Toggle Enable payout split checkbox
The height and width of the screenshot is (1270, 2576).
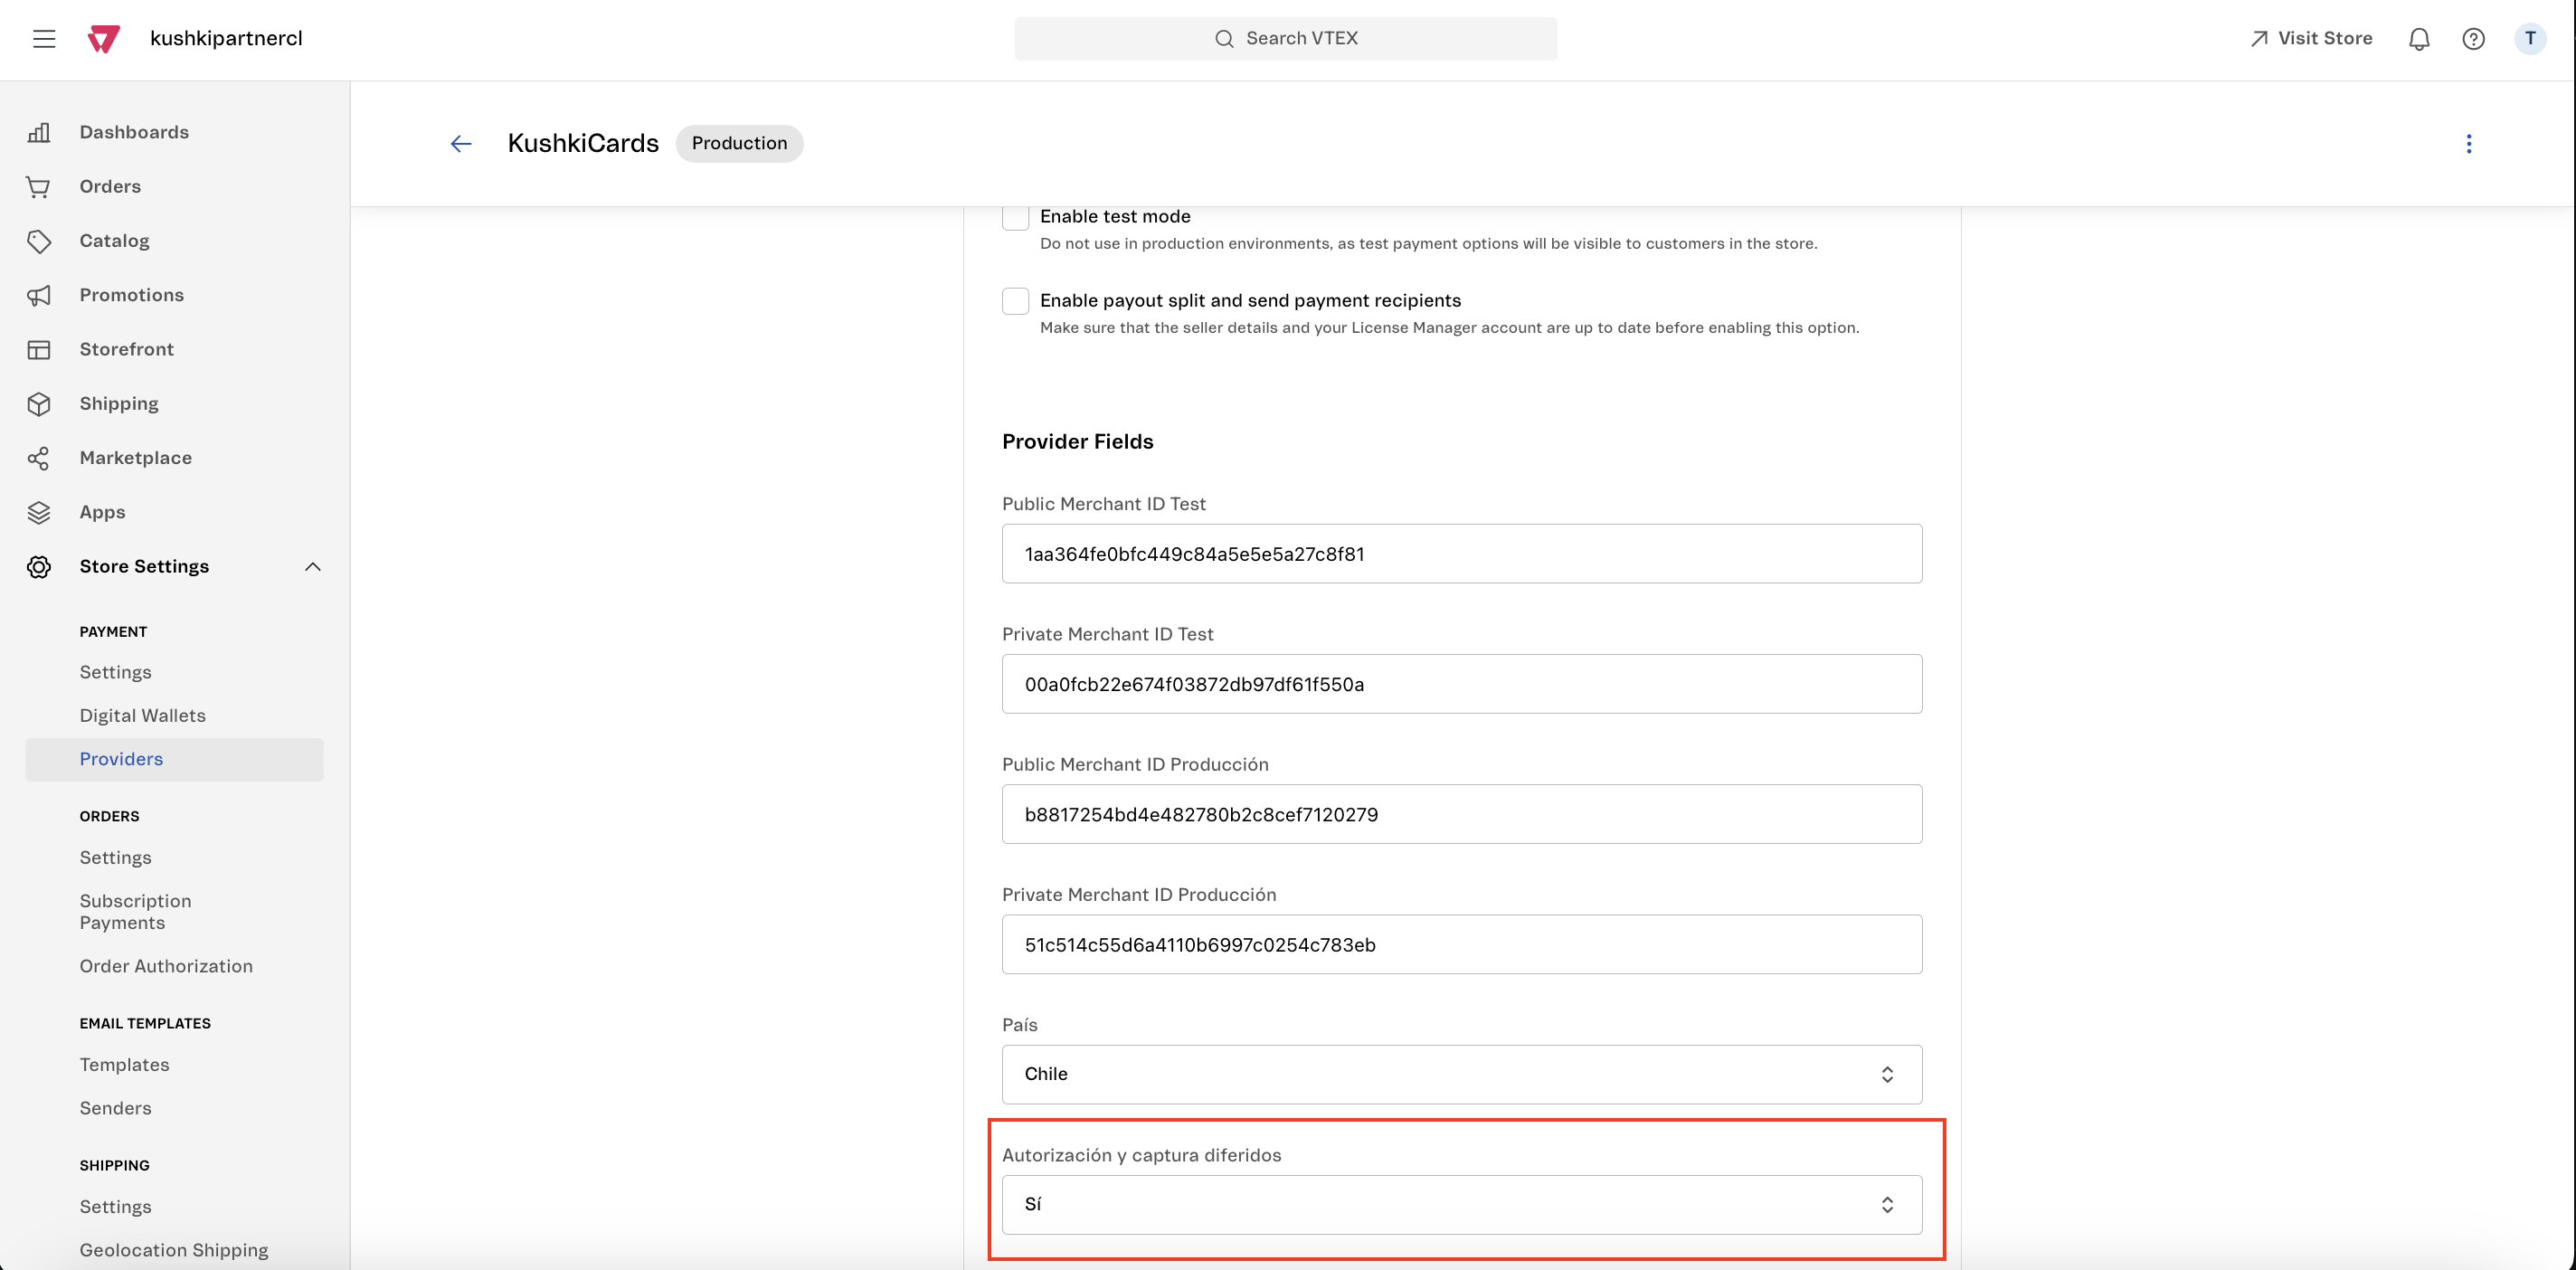click(x=1014, y=300)
